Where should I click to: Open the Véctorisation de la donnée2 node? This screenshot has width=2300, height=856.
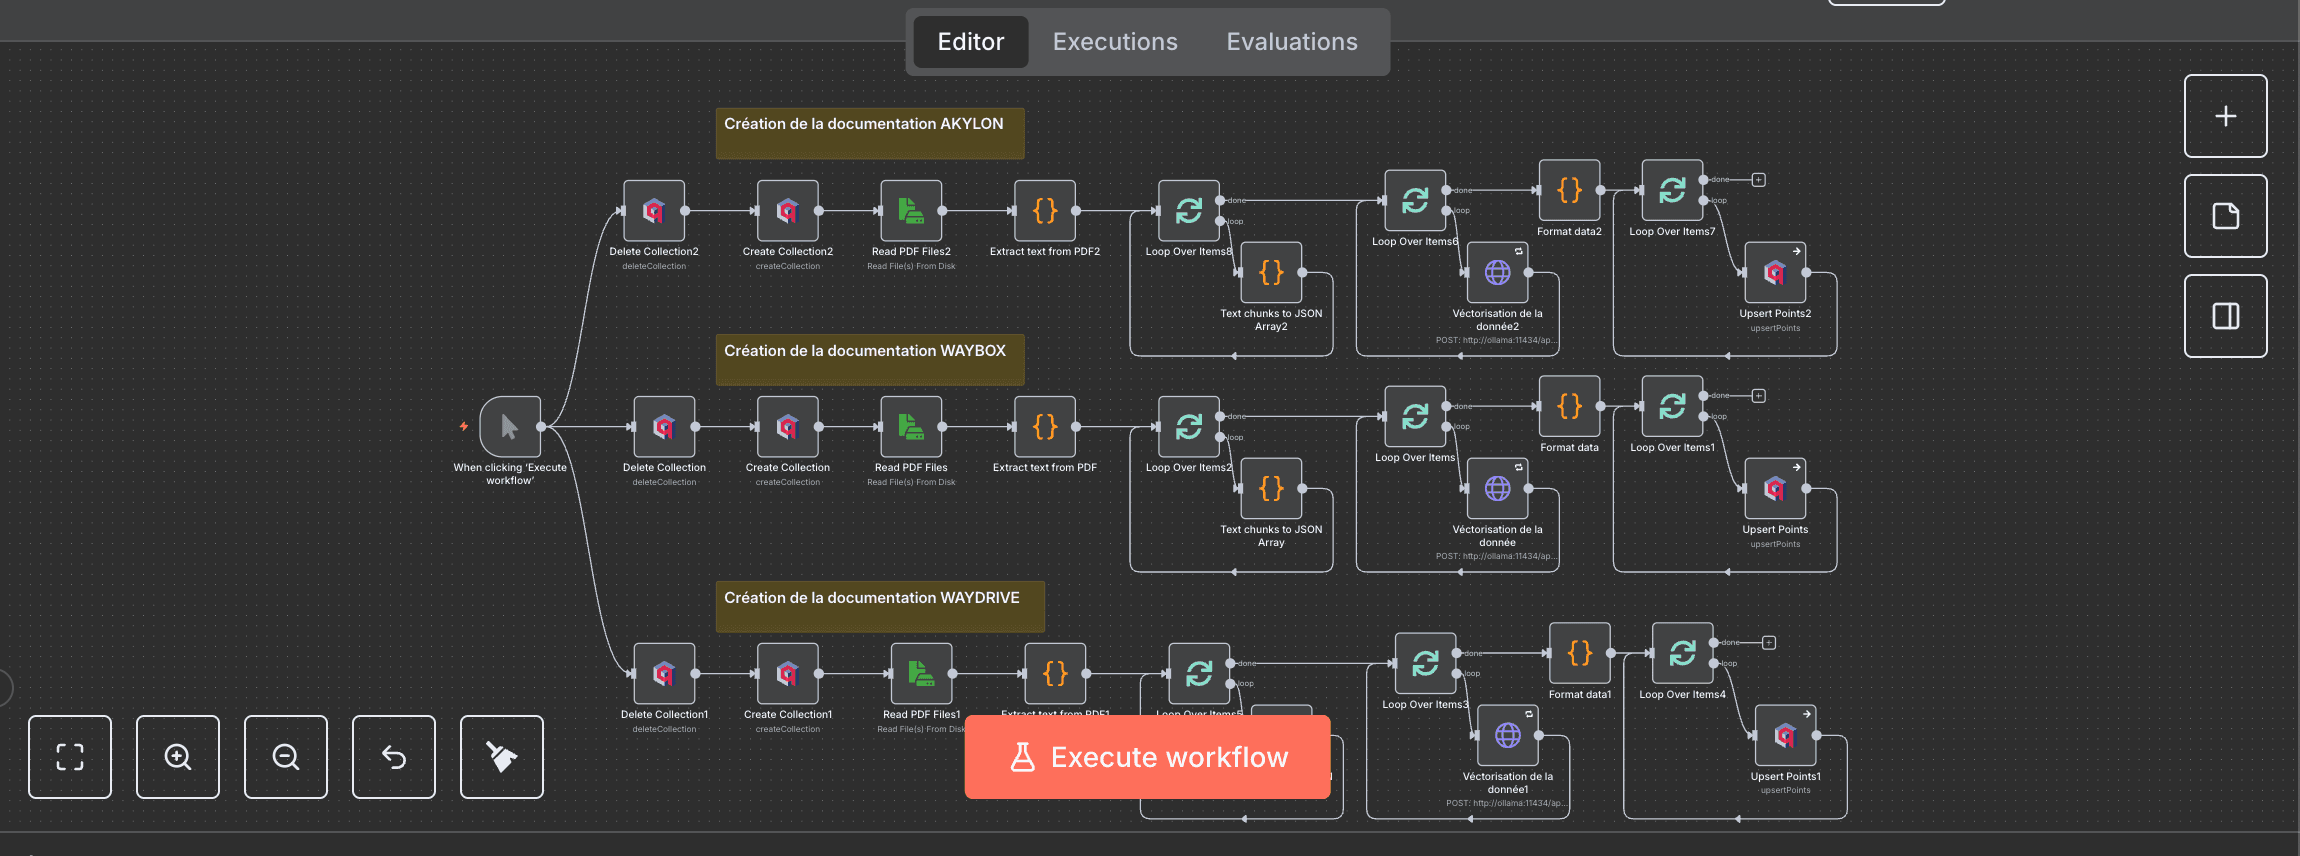pos(1497,272)
